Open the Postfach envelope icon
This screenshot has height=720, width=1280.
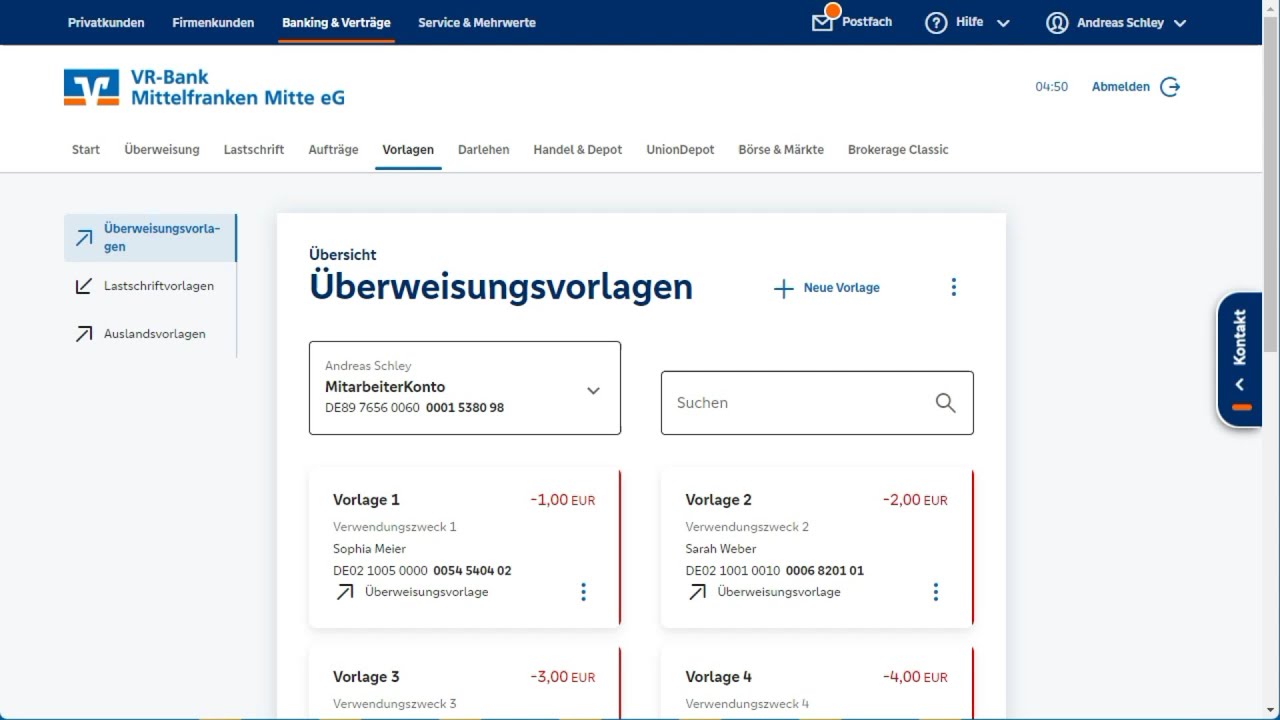pyautogui.click(x=822, y=22)
